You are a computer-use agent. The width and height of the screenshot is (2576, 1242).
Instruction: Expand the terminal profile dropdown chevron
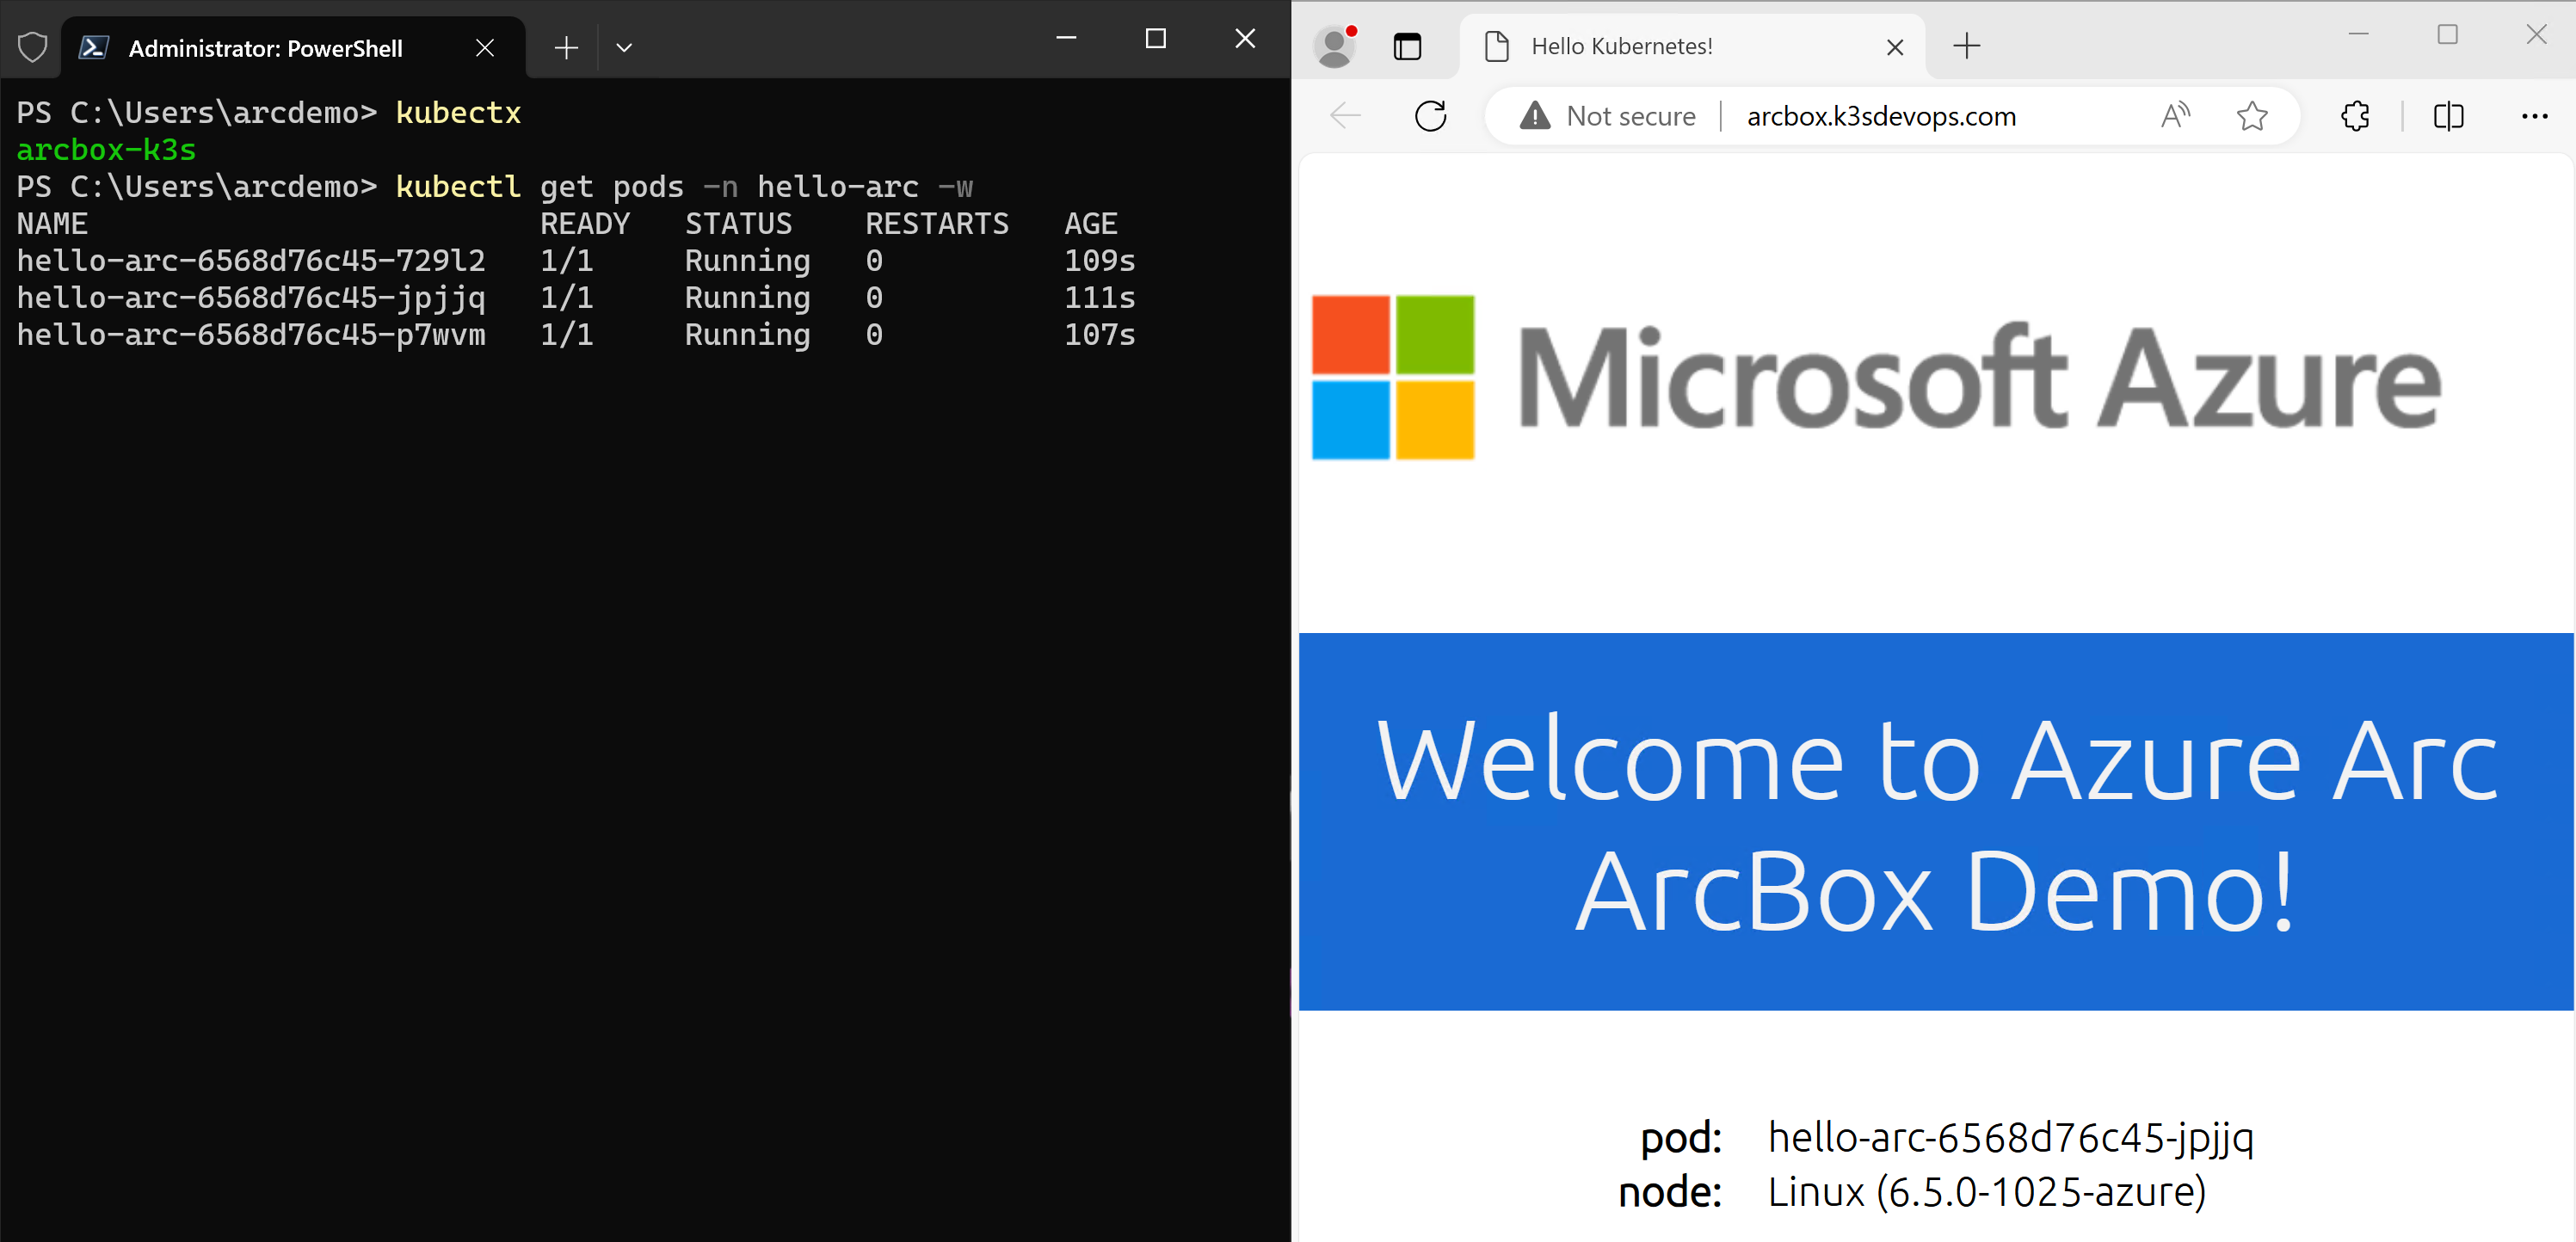pyautogui.click(x=624, y=48)
